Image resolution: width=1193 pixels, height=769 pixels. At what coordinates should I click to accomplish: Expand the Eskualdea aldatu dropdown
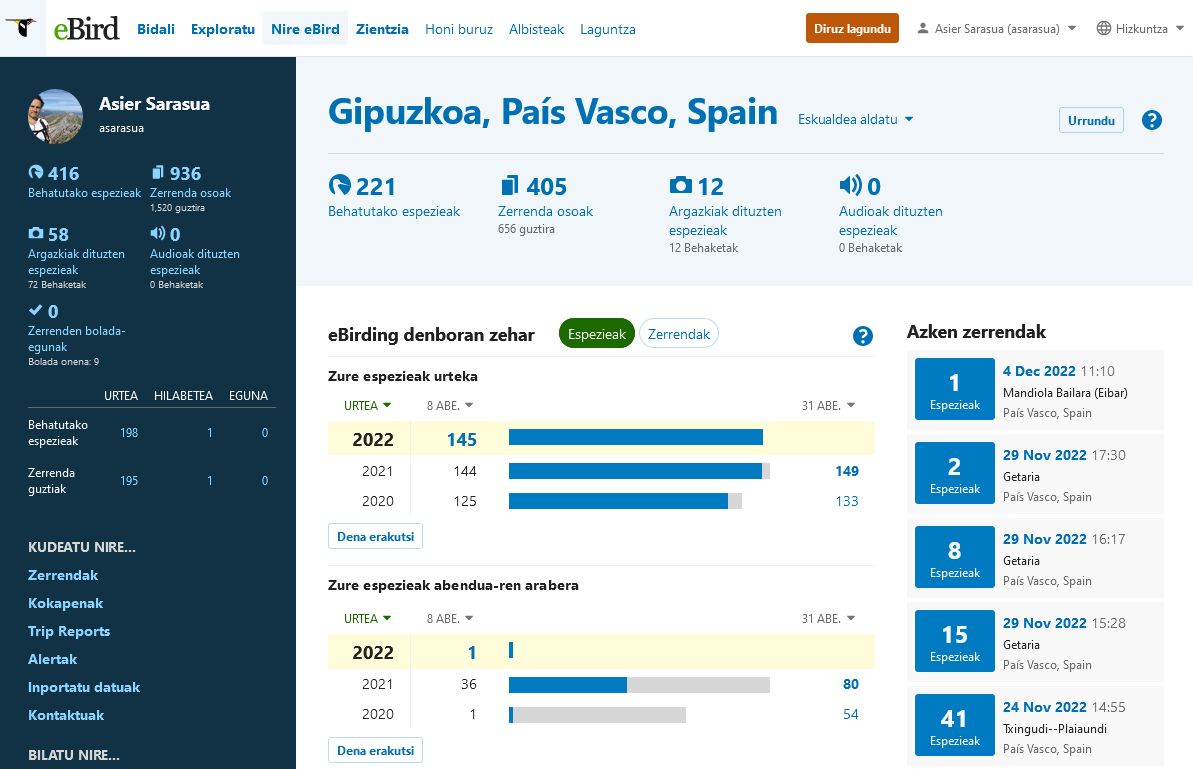pos(855,119)
